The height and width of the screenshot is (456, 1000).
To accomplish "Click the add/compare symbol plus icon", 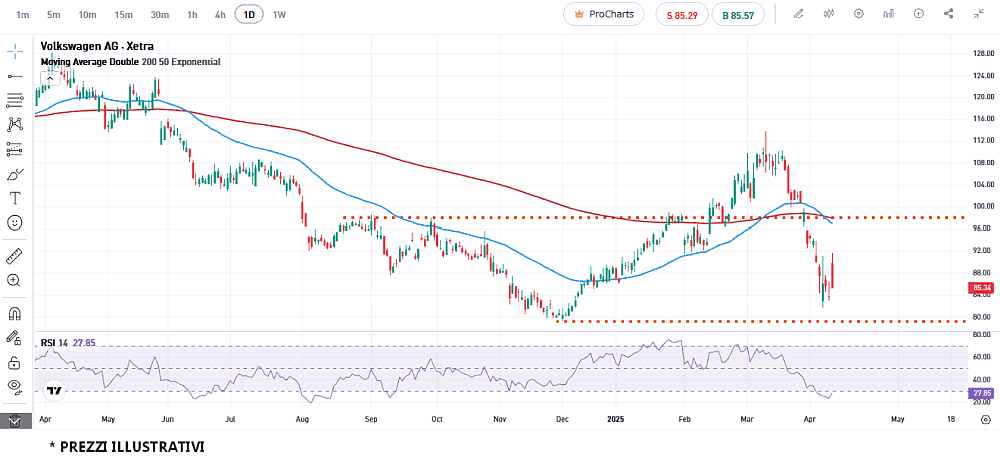I will click(x=918, y=13).
